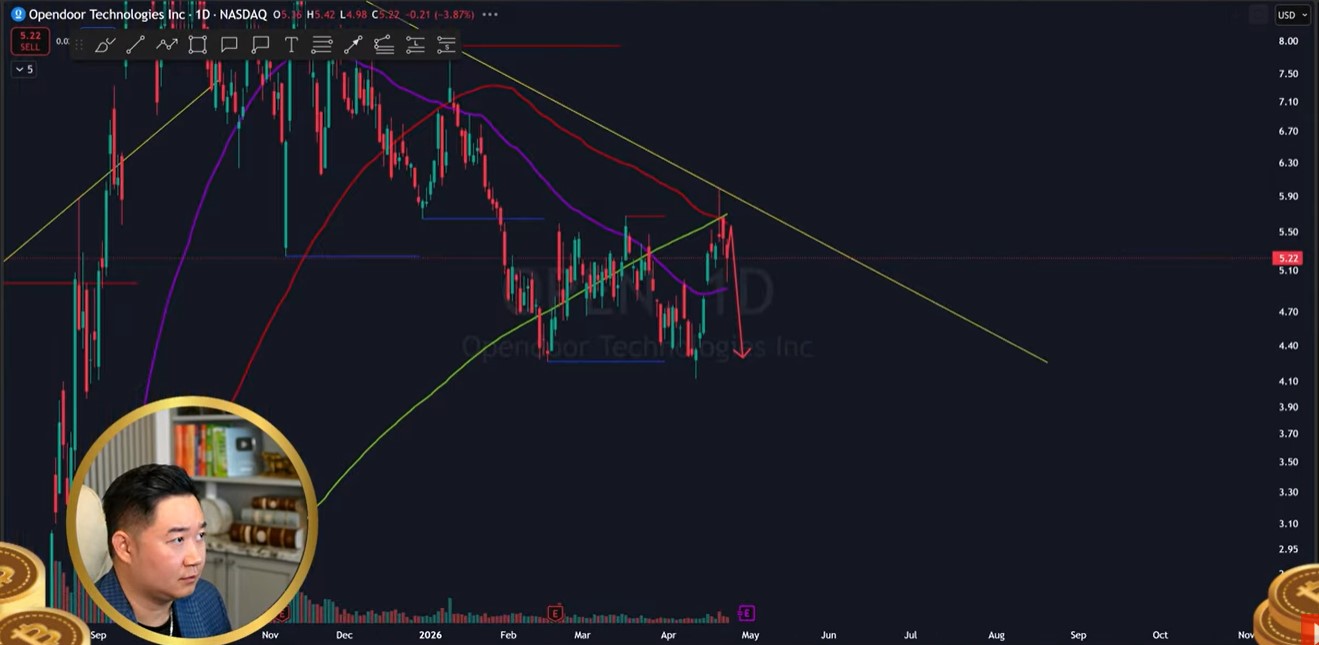This screenshot has width=1319, height=645.
Task: Open the three-dots more menu beside price data
Action: pyautogui.click(x=490, y=15)
